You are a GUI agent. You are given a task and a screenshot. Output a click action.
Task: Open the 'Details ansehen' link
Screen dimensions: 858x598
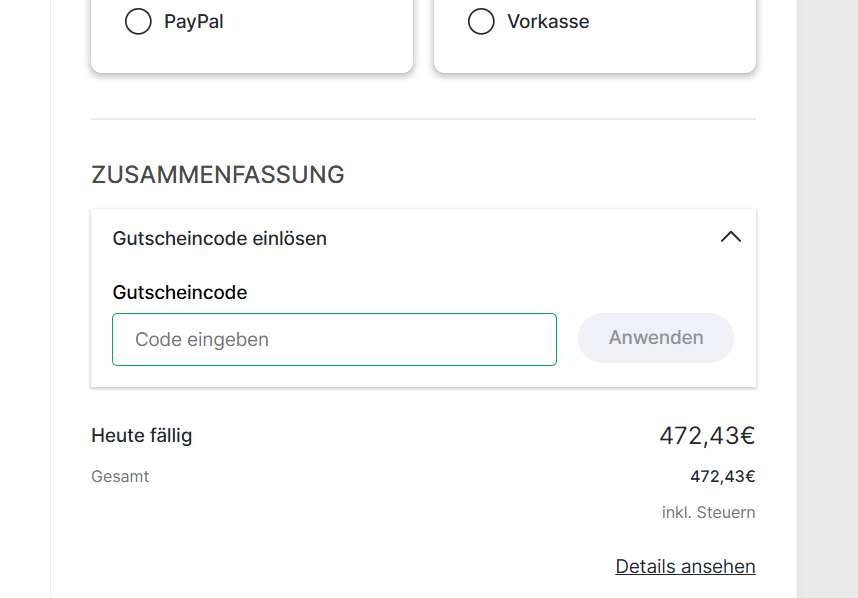(x=685, y=566)
